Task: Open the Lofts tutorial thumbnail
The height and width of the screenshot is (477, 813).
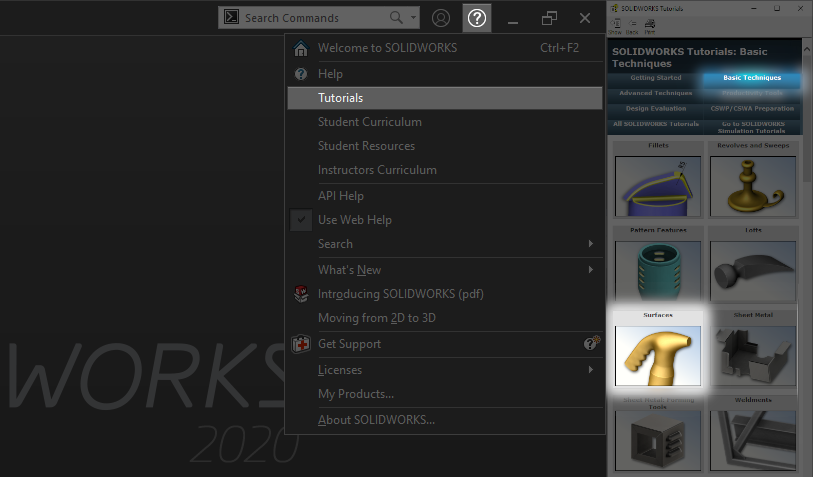Action: coord(753,271)
